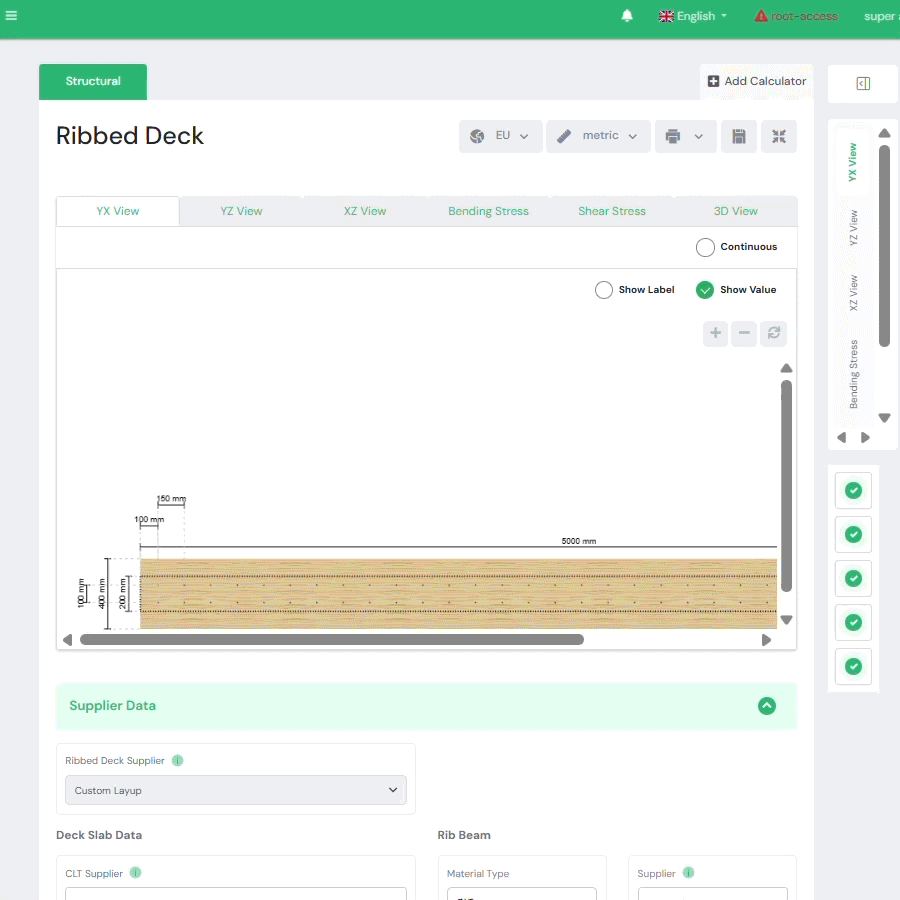
Task: Click the save disk icon
Action: click(738, 137)
